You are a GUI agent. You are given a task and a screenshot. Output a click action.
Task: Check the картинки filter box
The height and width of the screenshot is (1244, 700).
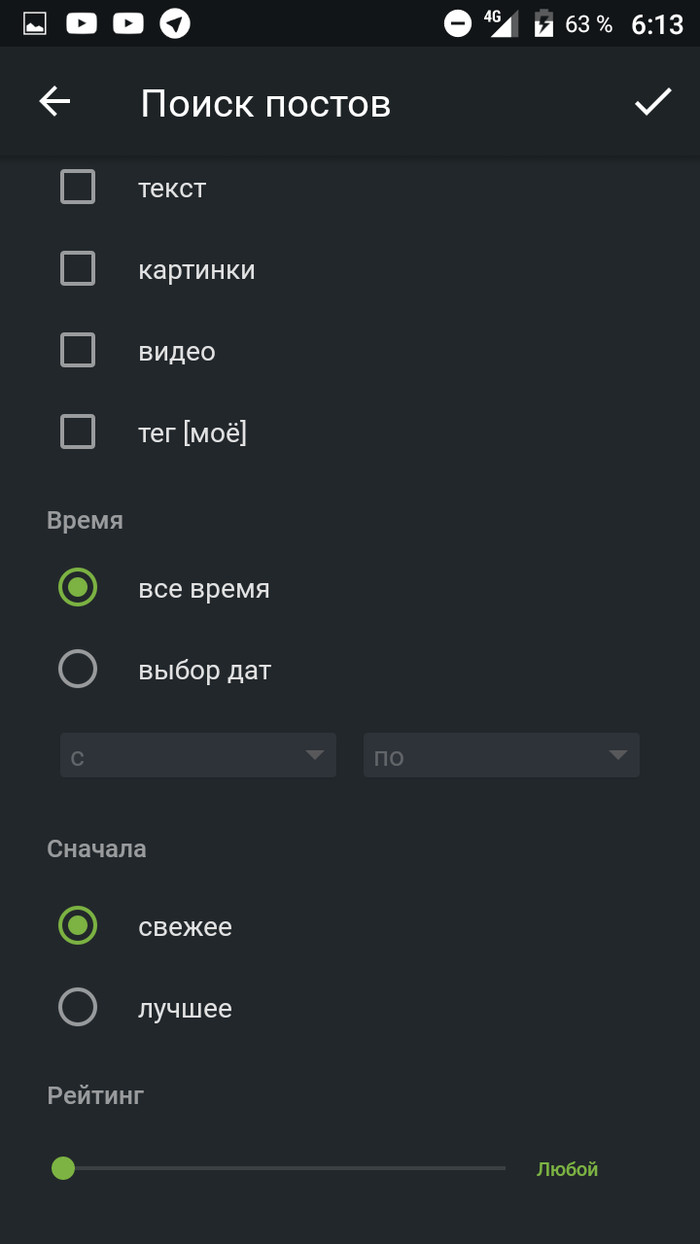[78, 269]
